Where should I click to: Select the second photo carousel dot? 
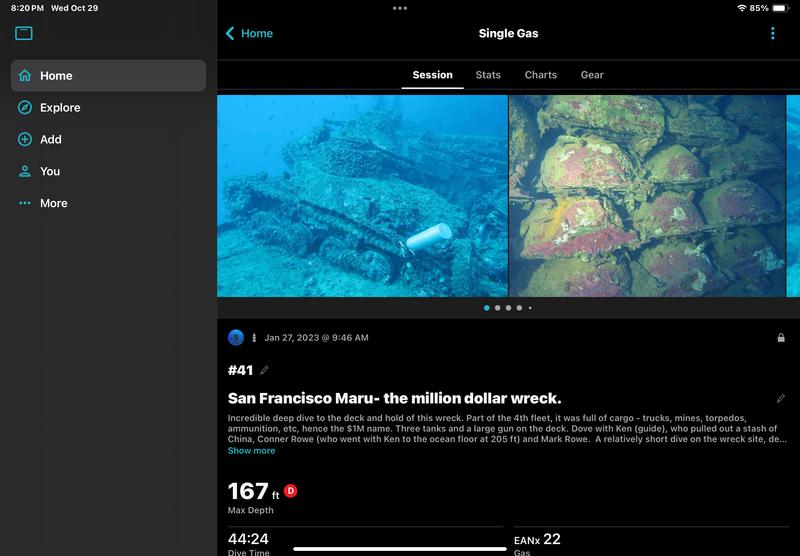click(x=497, y=308)
